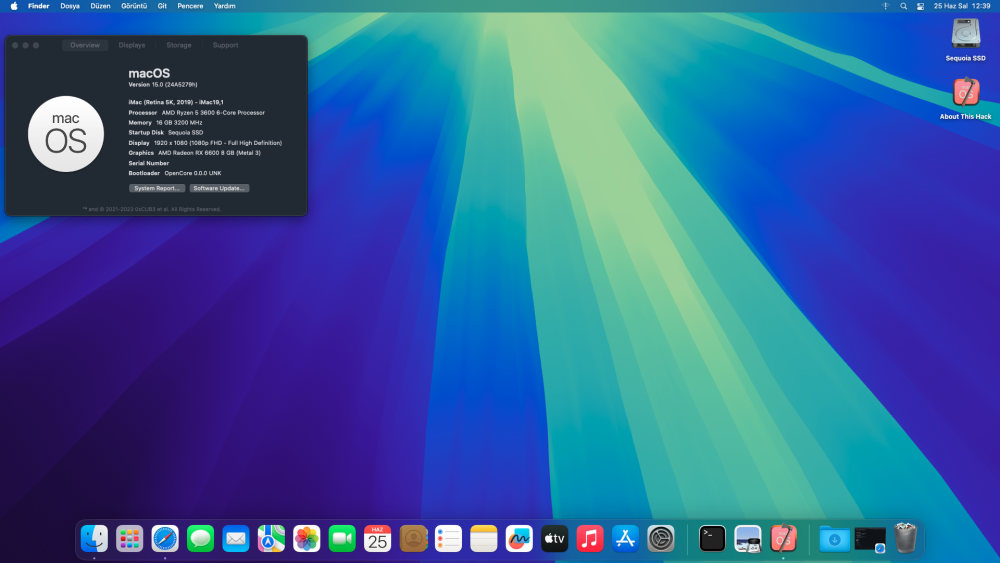
Task: Open Calendar showing 25 in the Dock
Action: pos(378,539)
